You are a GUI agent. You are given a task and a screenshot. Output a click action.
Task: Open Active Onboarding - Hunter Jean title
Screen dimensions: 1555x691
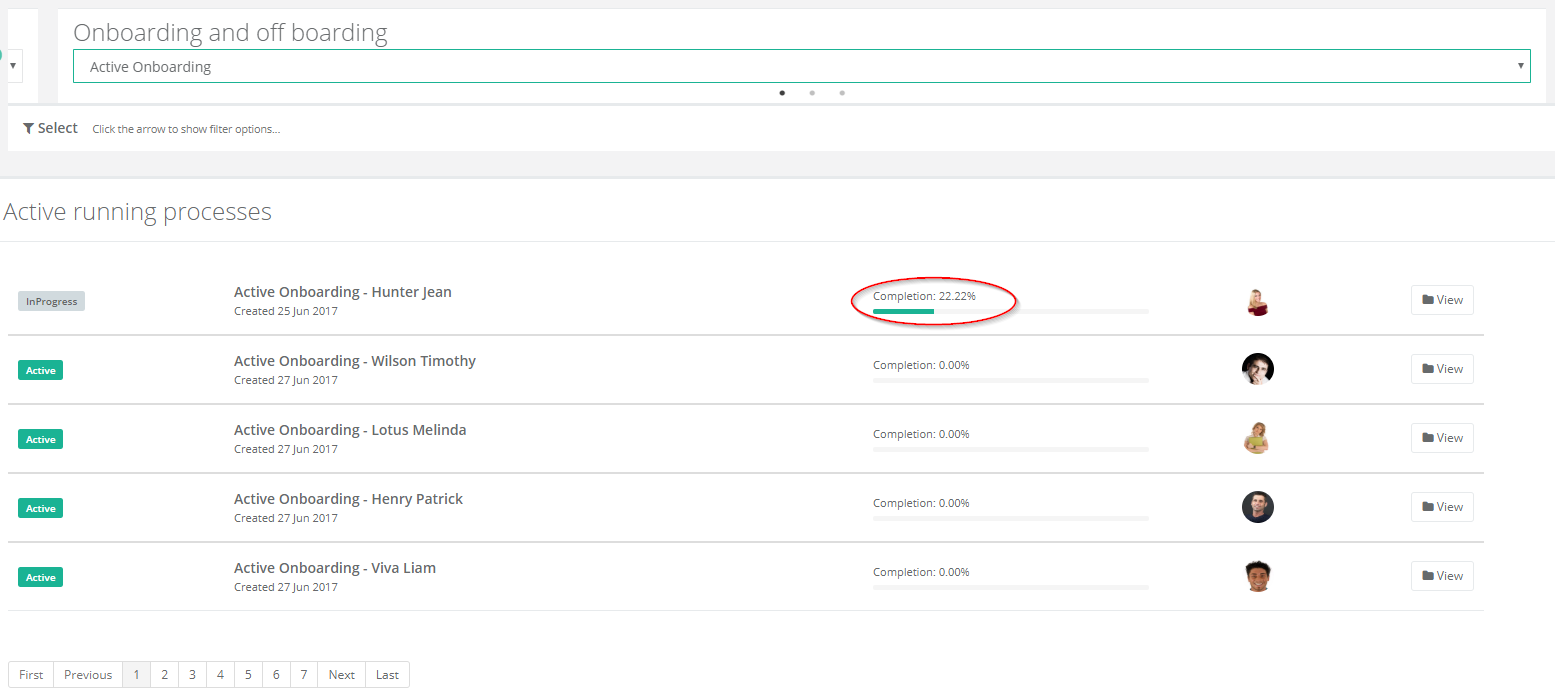pyautogui.click(x=343, y=292)
